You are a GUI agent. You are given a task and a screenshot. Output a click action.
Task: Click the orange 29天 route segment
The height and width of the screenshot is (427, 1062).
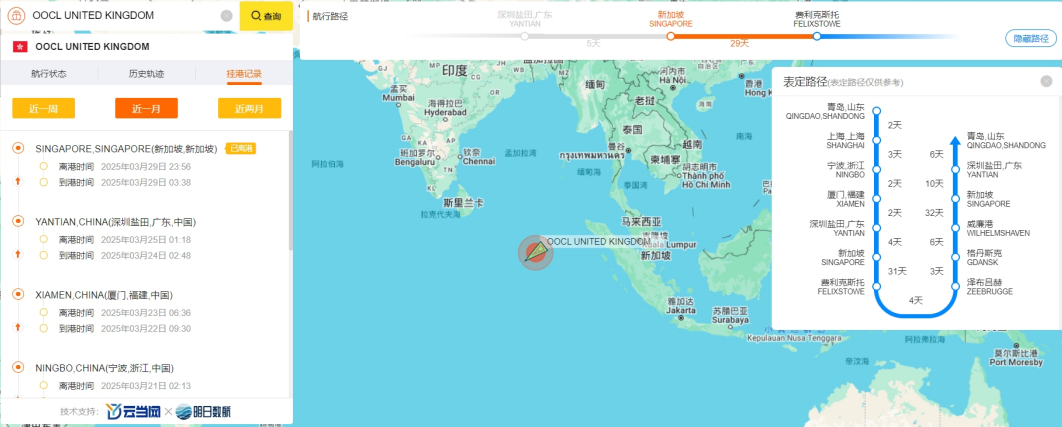coord(744,37)
